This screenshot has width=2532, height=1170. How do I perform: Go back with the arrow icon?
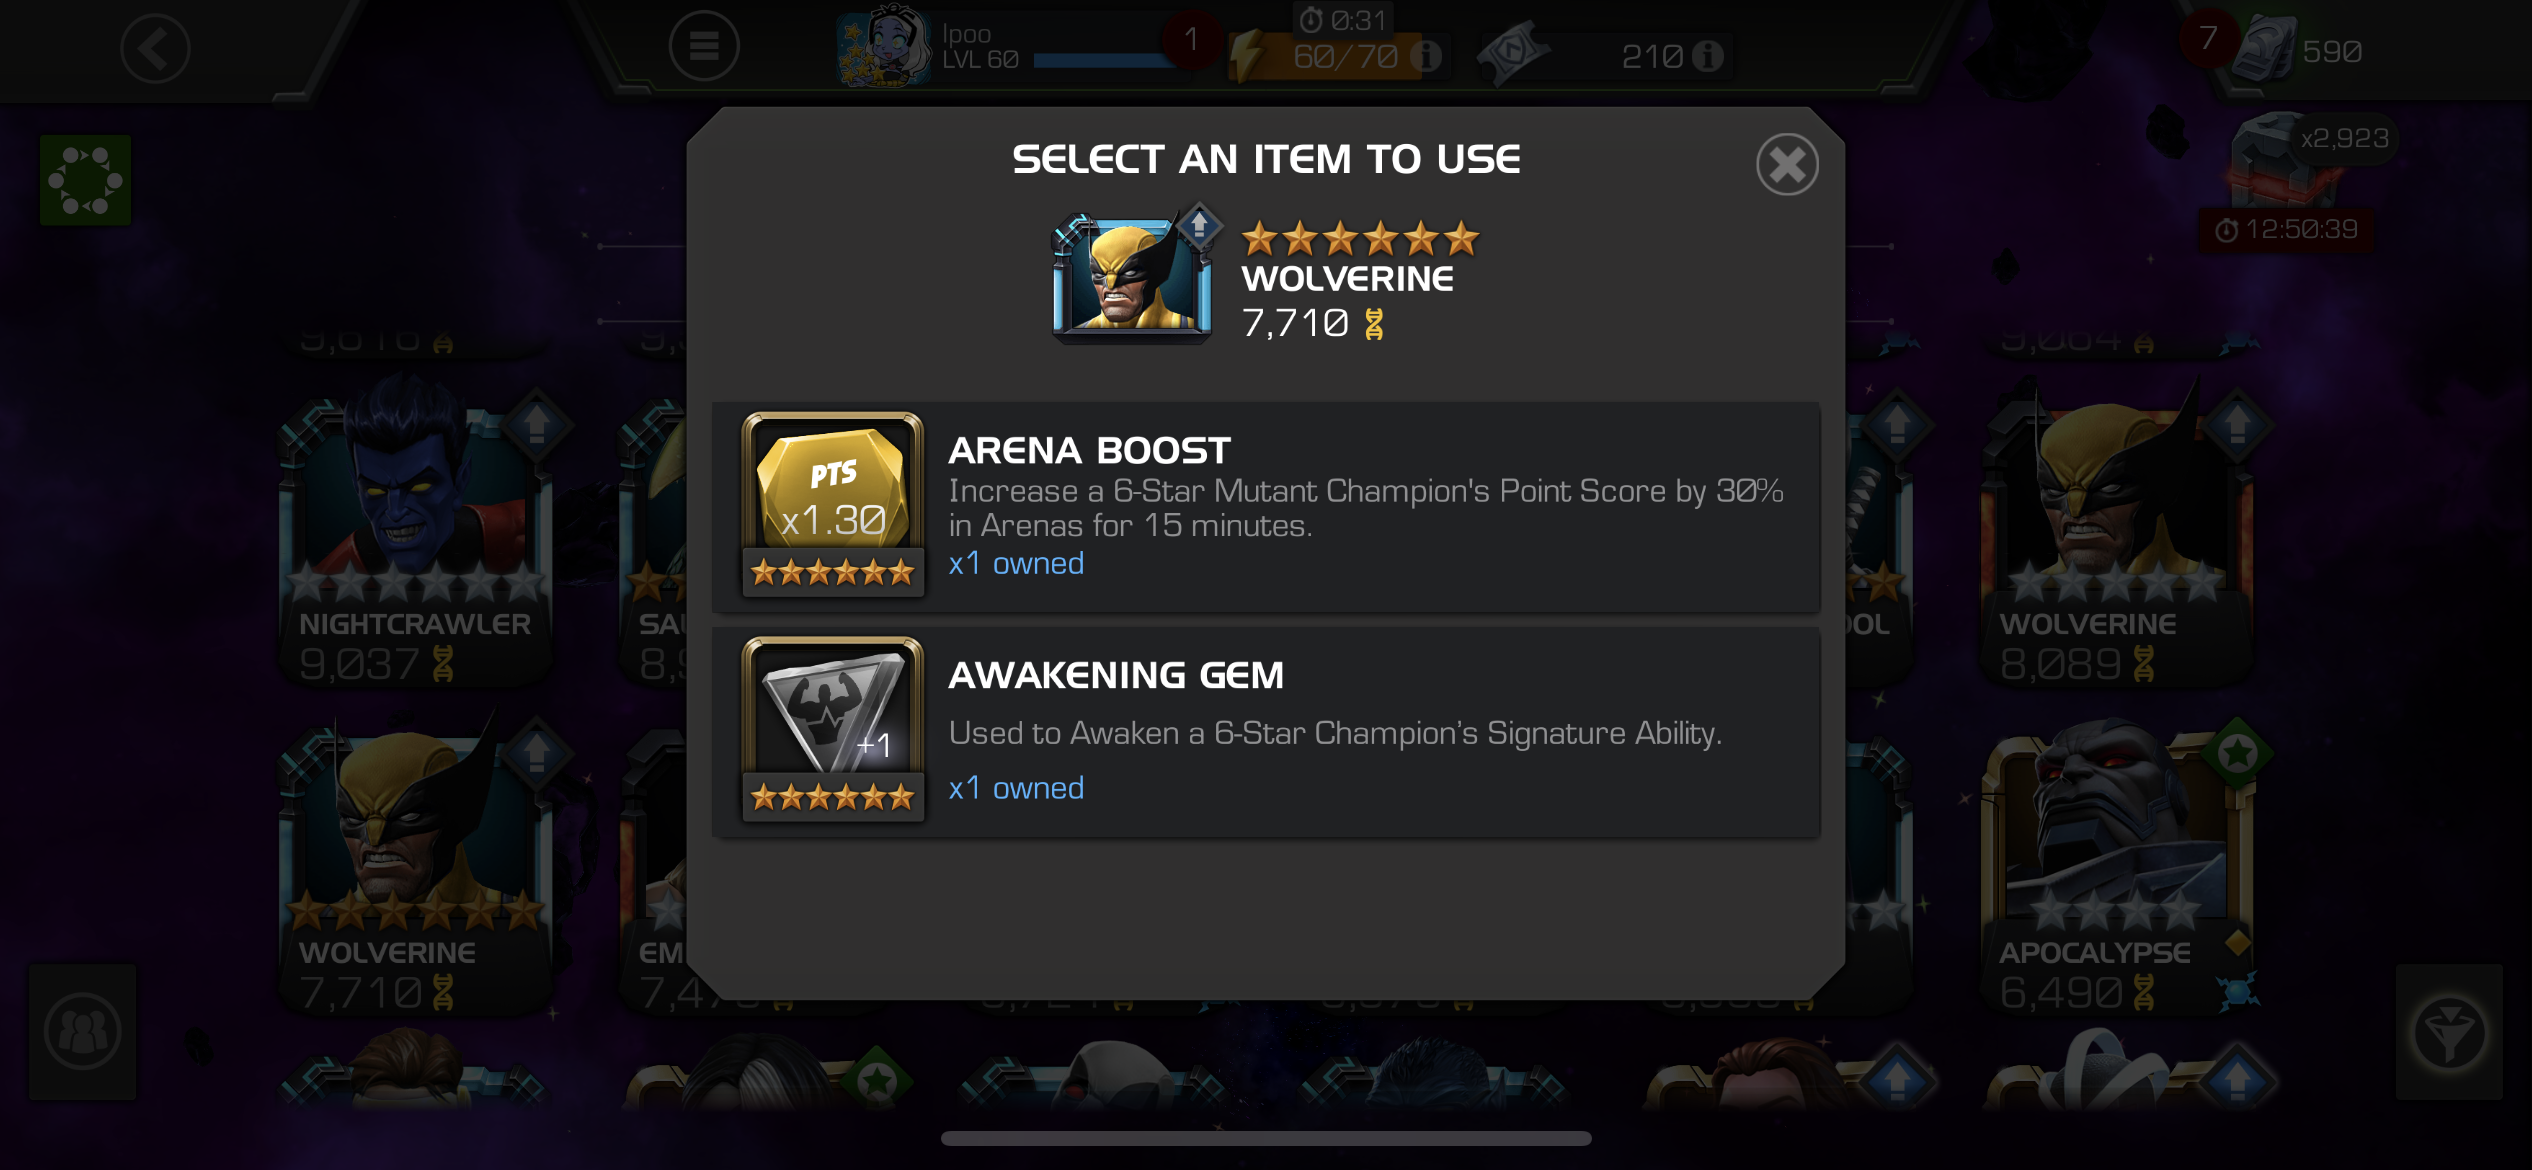[x=156, y=48]
